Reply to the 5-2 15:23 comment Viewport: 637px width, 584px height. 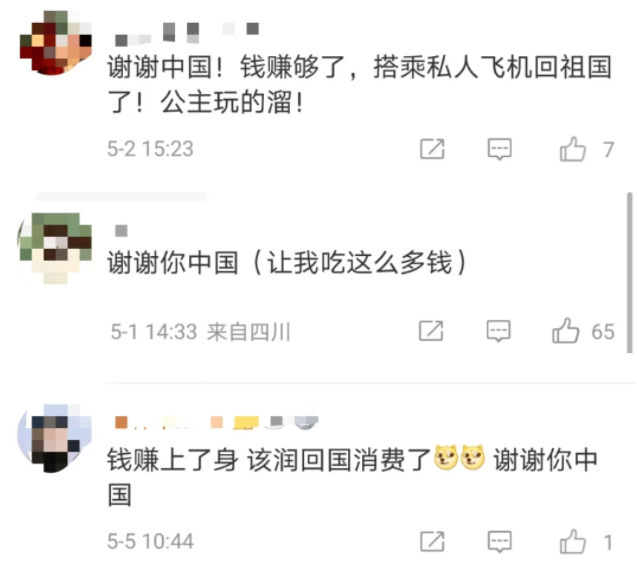coord(499,149)
